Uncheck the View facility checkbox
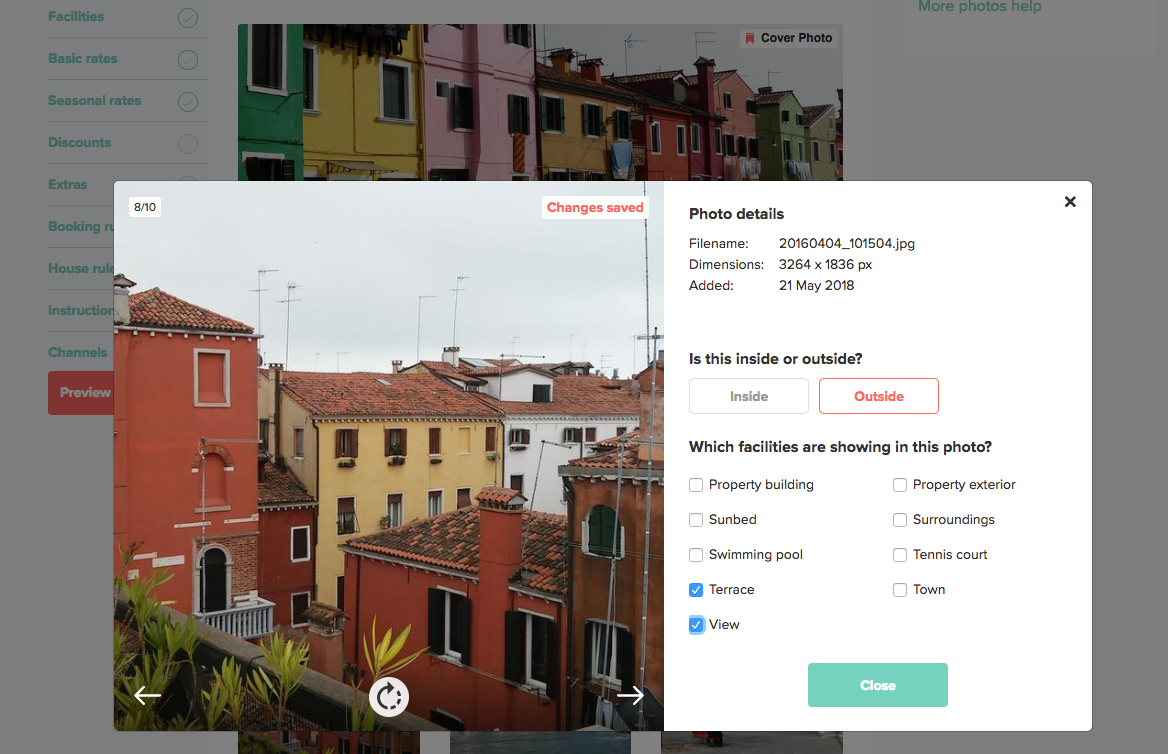The height and width of the screenshot is (754, 1168). point(696,625)
